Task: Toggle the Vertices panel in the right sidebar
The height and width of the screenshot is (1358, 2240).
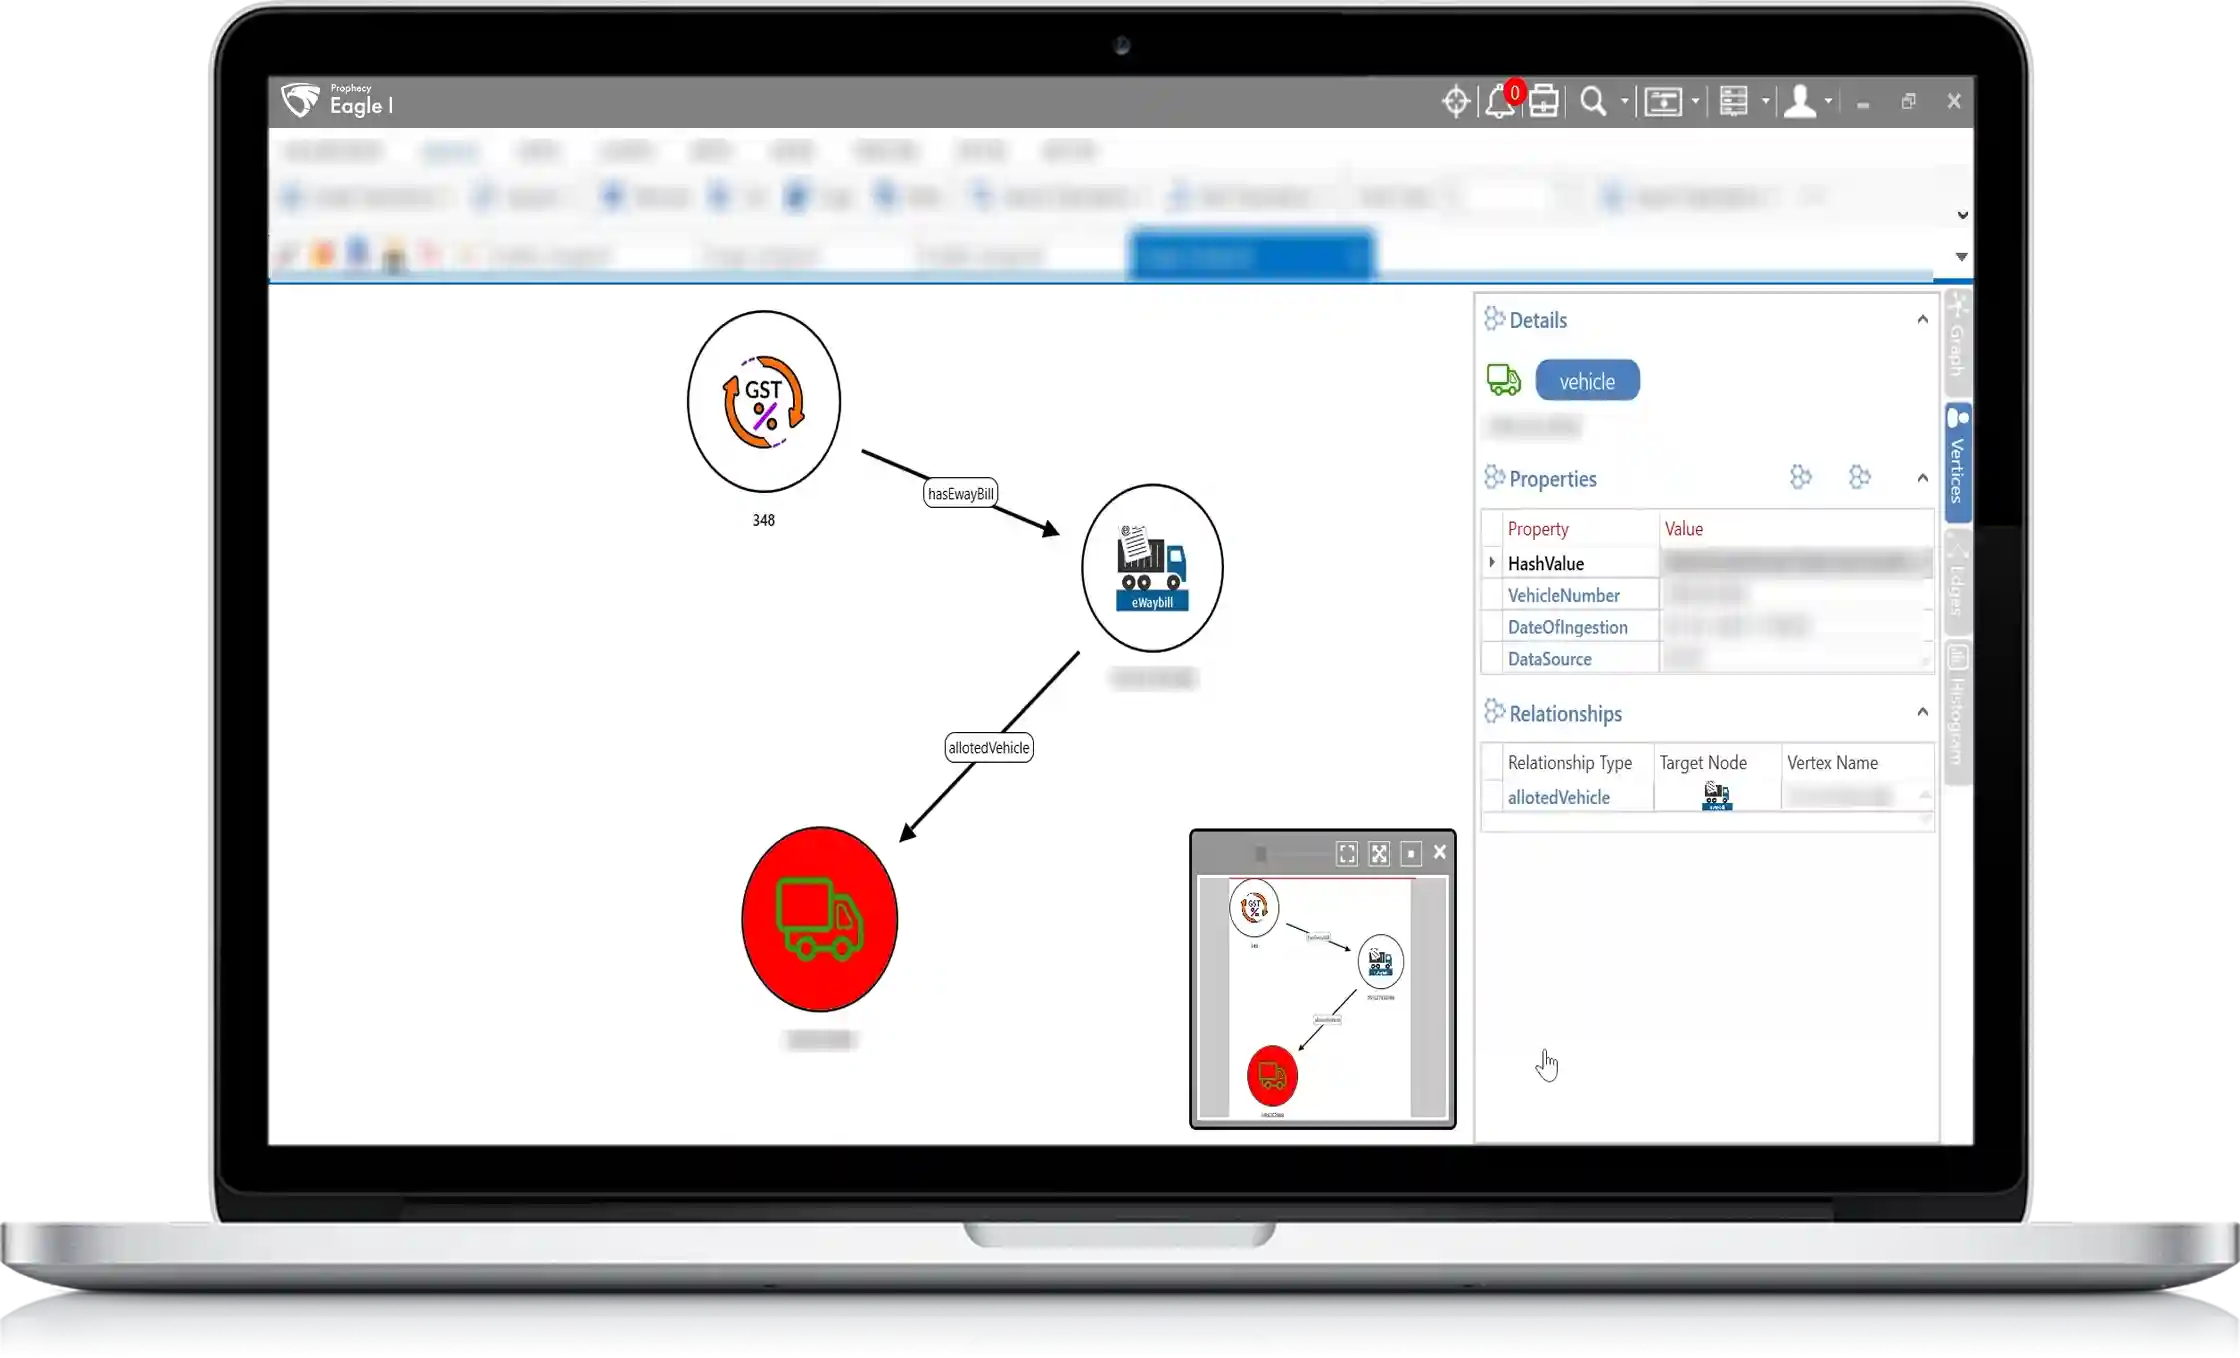Action: pyautogui.click(x=1956, y=462)
